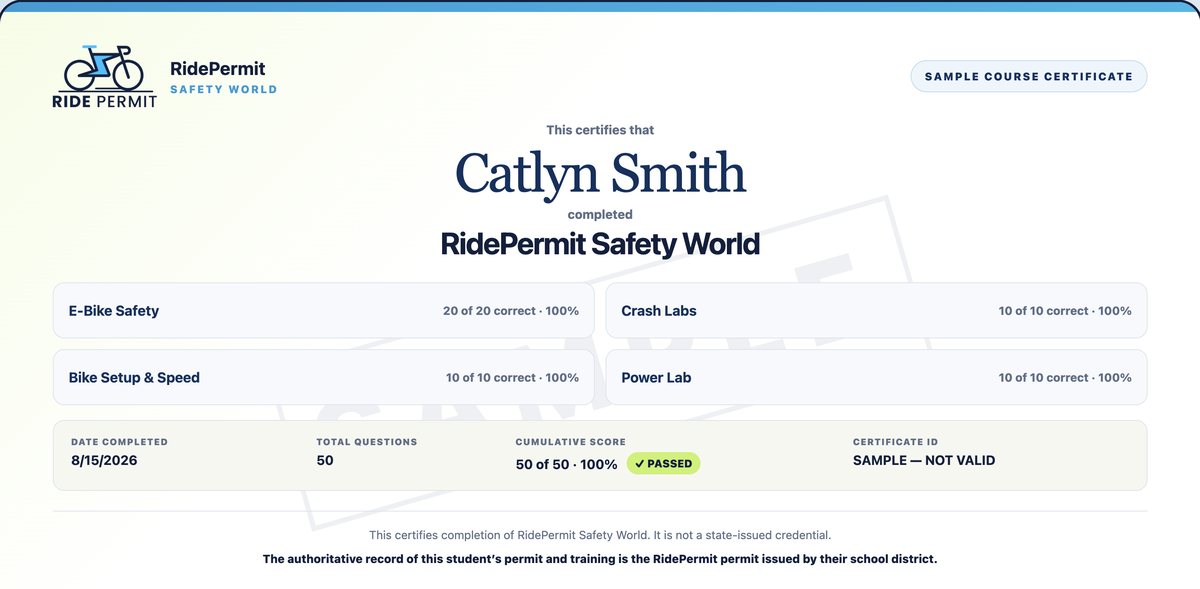Click the Safety World subtitle under RidePermit
The height and width of the screenshot is (589, 1200).
pyautogui.click(x=223, y=89)
